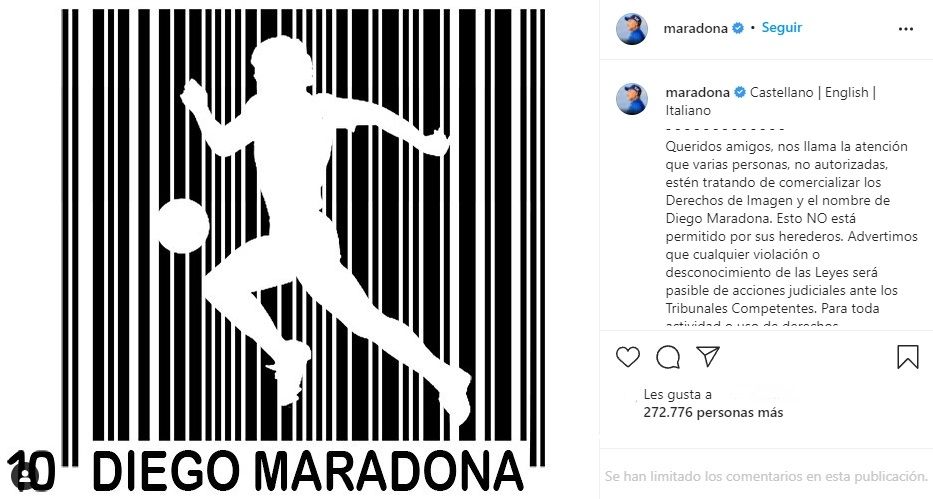The height and width of the screenshot is (499, 933).
Task: Open maradona username in the caption
Action: tap(697, 92)
